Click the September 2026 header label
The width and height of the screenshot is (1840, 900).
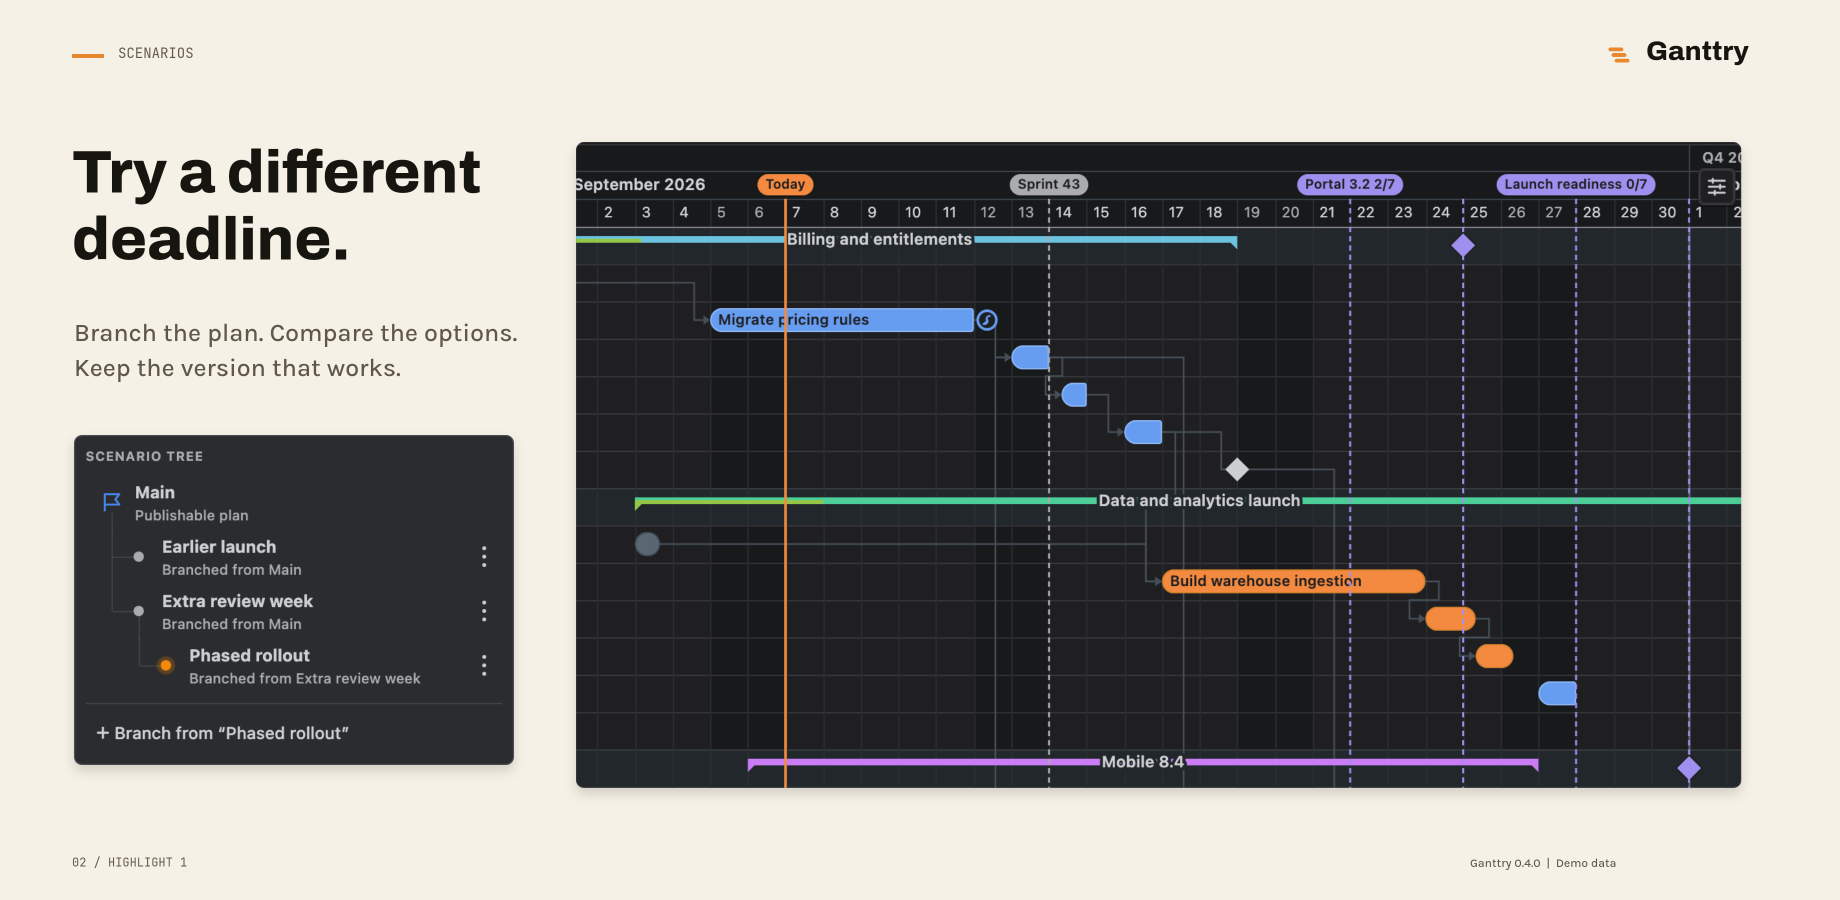[640, 184]
